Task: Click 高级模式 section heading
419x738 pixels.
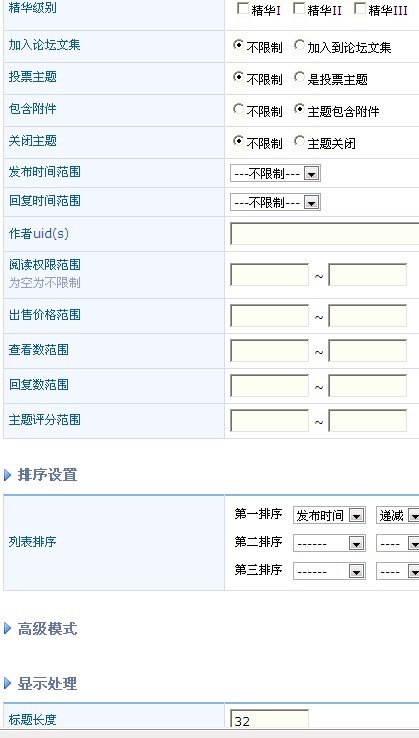Action: [x=48, y=628]
